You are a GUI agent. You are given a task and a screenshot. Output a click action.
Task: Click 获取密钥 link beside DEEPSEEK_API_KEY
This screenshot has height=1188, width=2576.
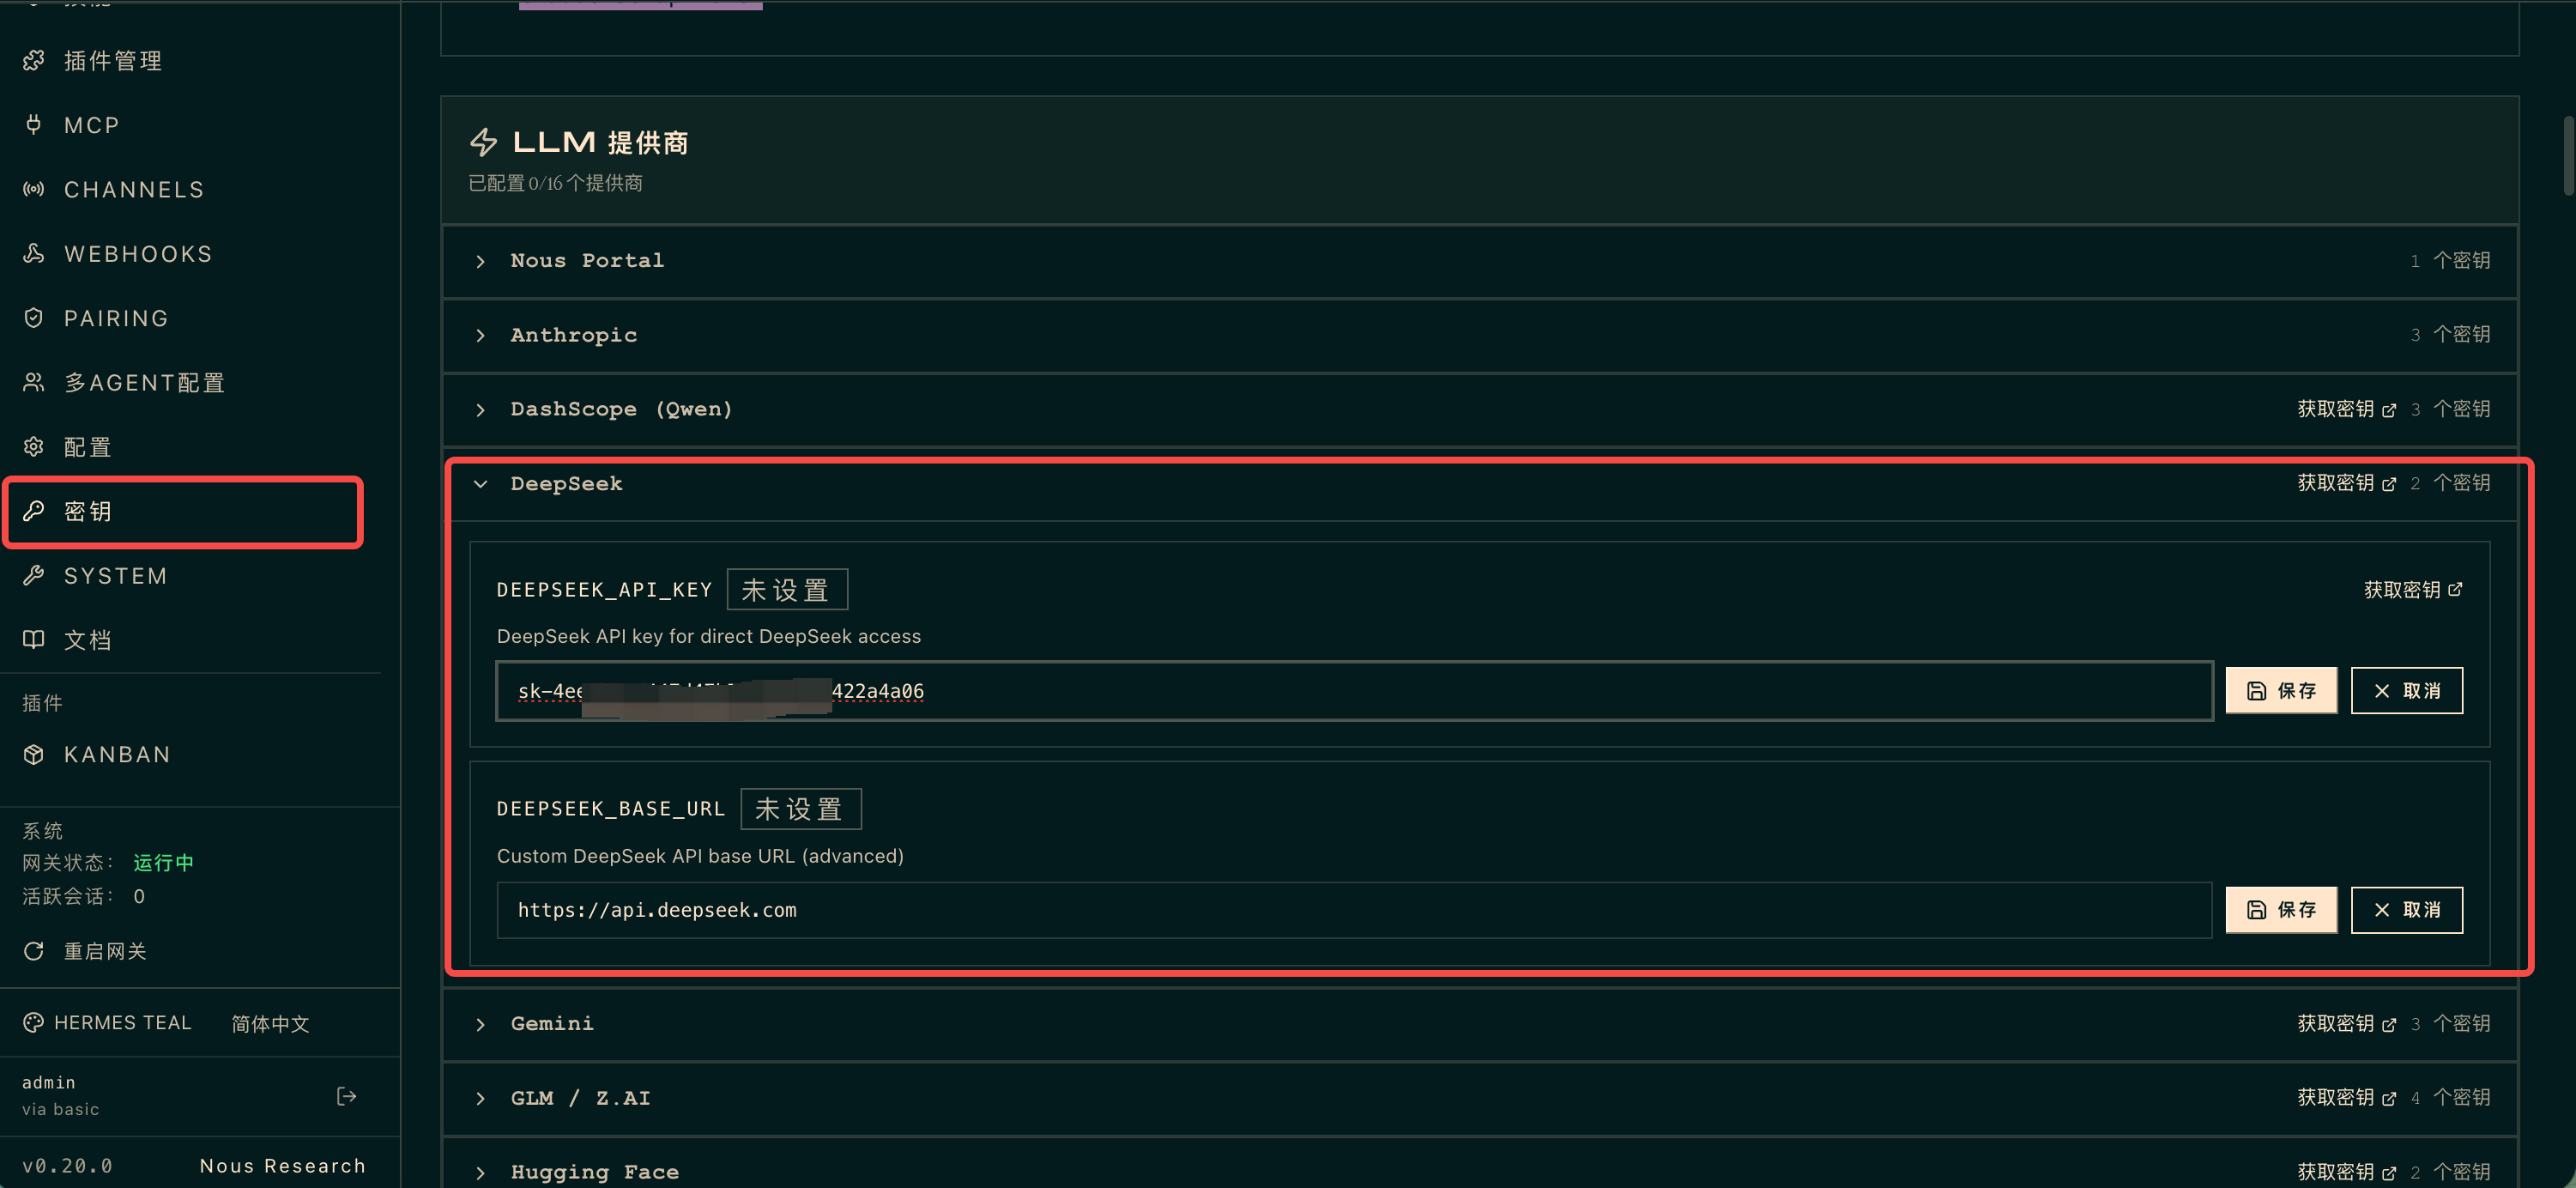[2413, 590]
